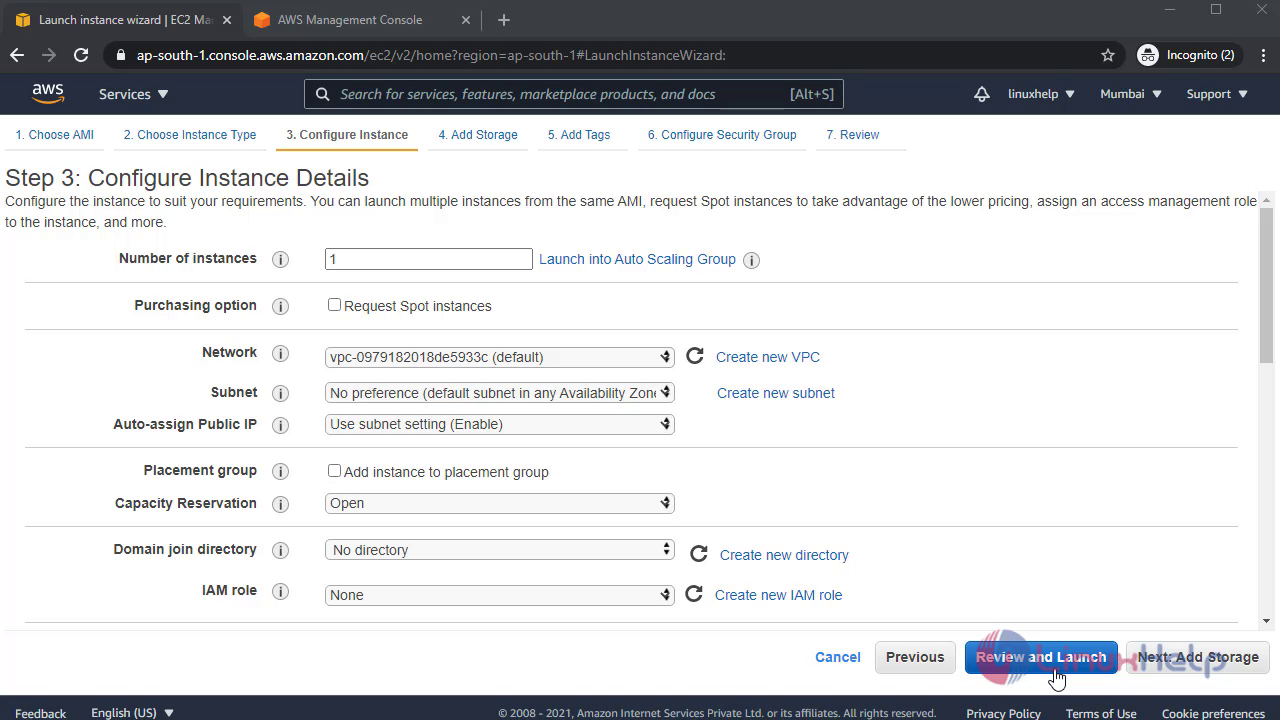1280x720 pixels.
Task: Click info icon next to Auto-assign Public IP
Action: pos(281,425)
